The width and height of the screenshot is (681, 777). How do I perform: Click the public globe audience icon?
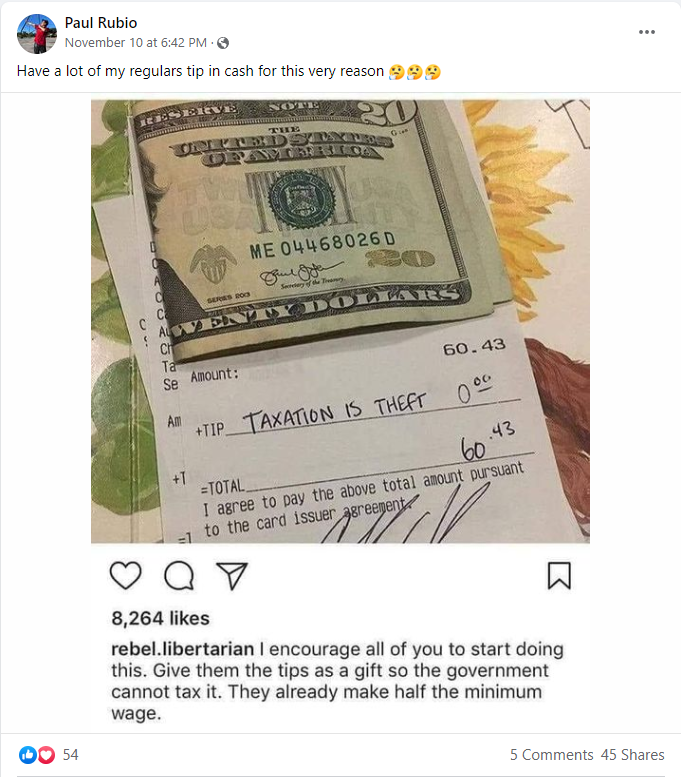click(x=223, y=43)
